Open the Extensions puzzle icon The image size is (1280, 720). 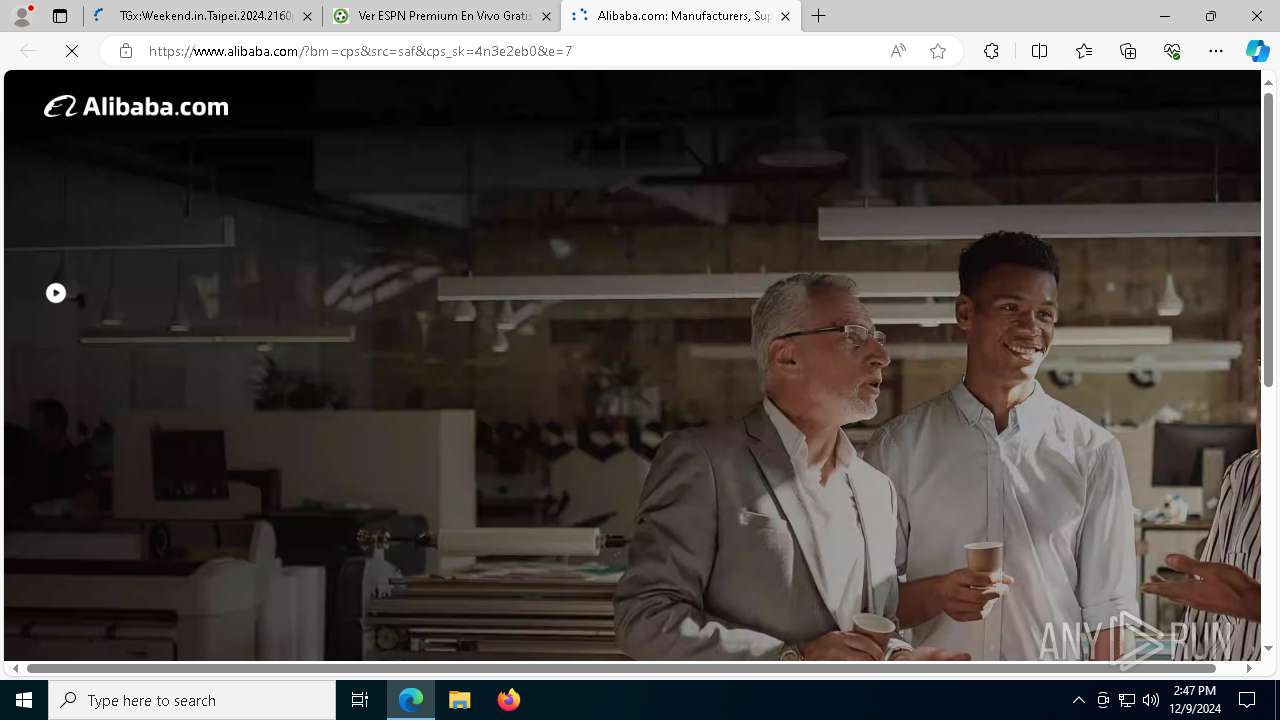coord(991,51)
